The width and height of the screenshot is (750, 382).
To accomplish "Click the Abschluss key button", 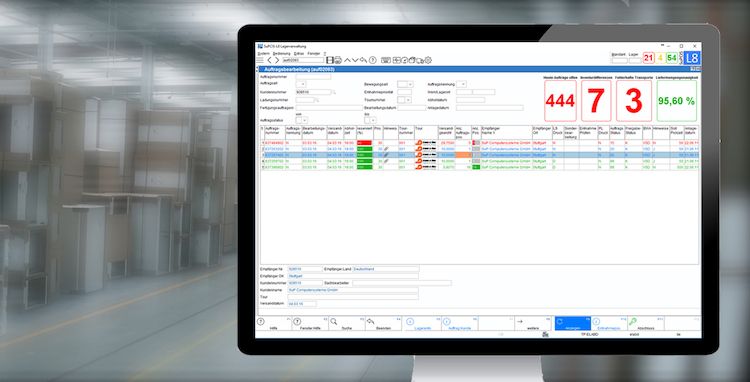I will [646, 324].
